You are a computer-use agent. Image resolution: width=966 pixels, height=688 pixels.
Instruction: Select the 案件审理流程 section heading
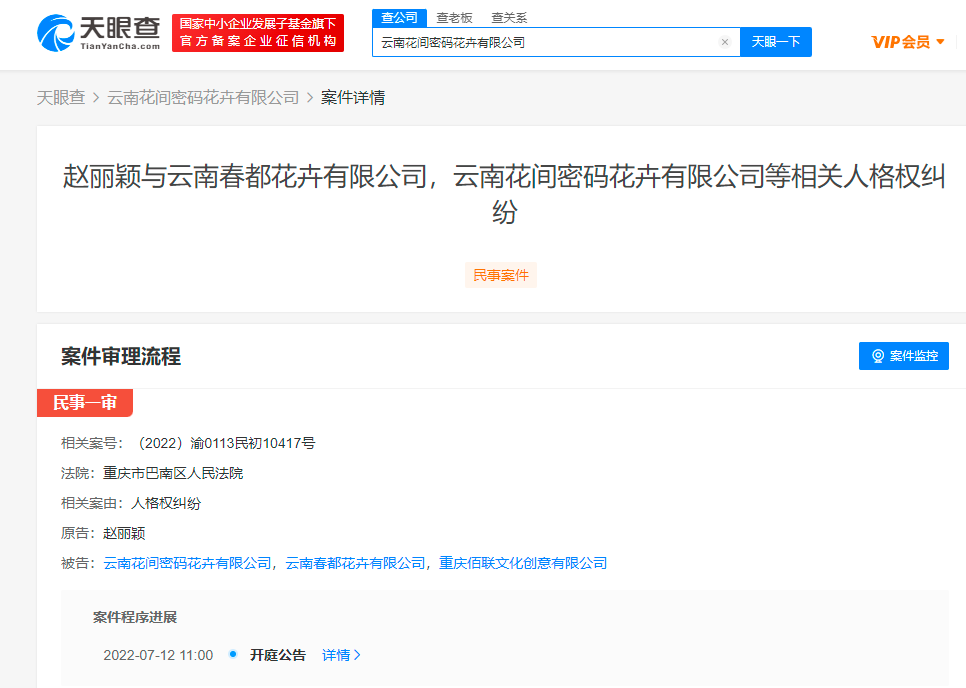click(x=121, y=356)
